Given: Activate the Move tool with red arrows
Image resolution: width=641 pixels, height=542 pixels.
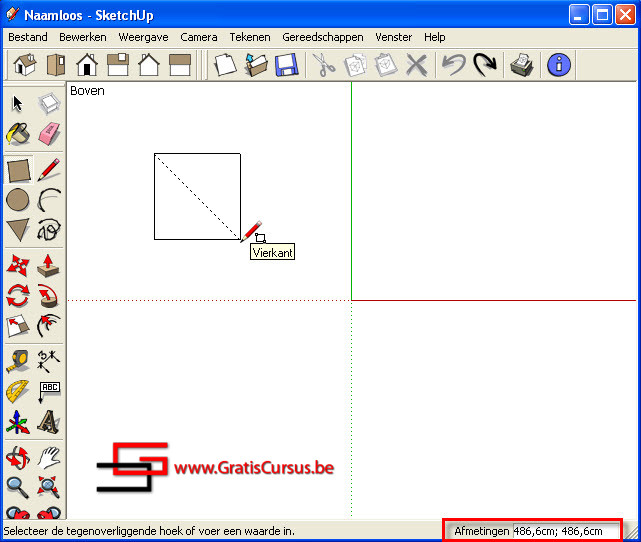Looking at the screenshot, I should point(18,266).
